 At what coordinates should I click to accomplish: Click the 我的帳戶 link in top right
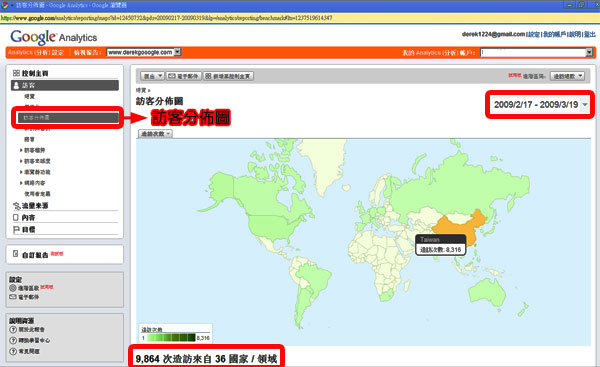[554, 34]
